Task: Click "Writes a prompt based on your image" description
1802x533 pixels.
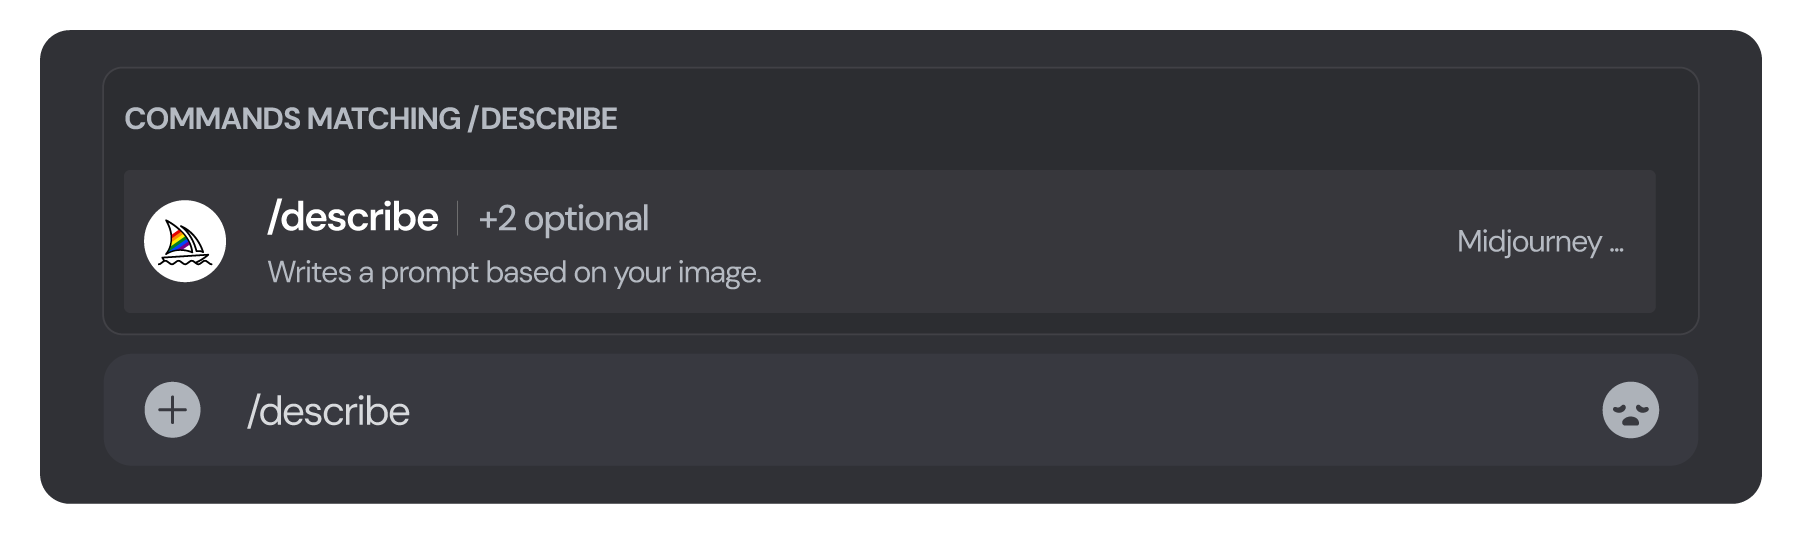Action: pyautogui.click(x=514, y=272)
